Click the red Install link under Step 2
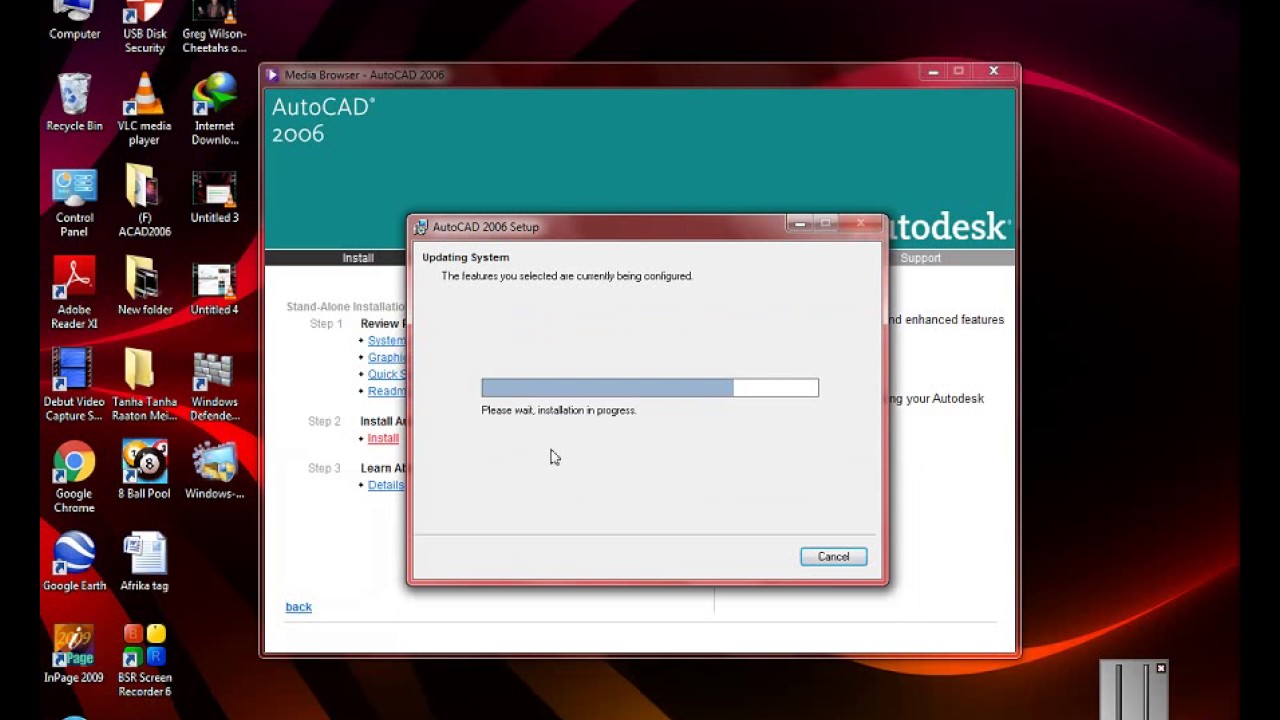Viewport: 1280px width, 720px height. [x=383, y=438]
